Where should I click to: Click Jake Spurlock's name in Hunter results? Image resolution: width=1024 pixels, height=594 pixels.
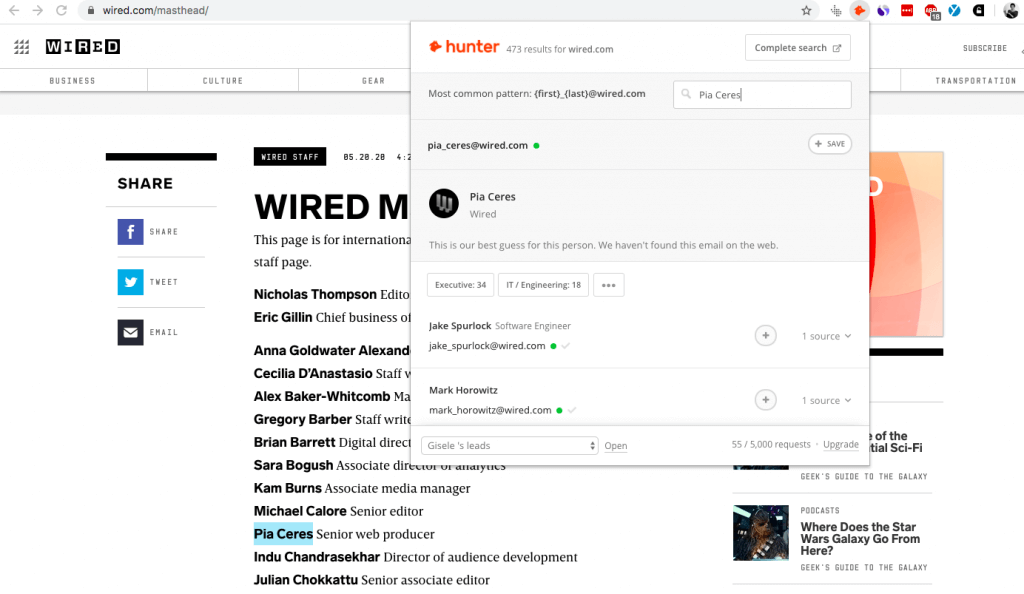point(460,326)
